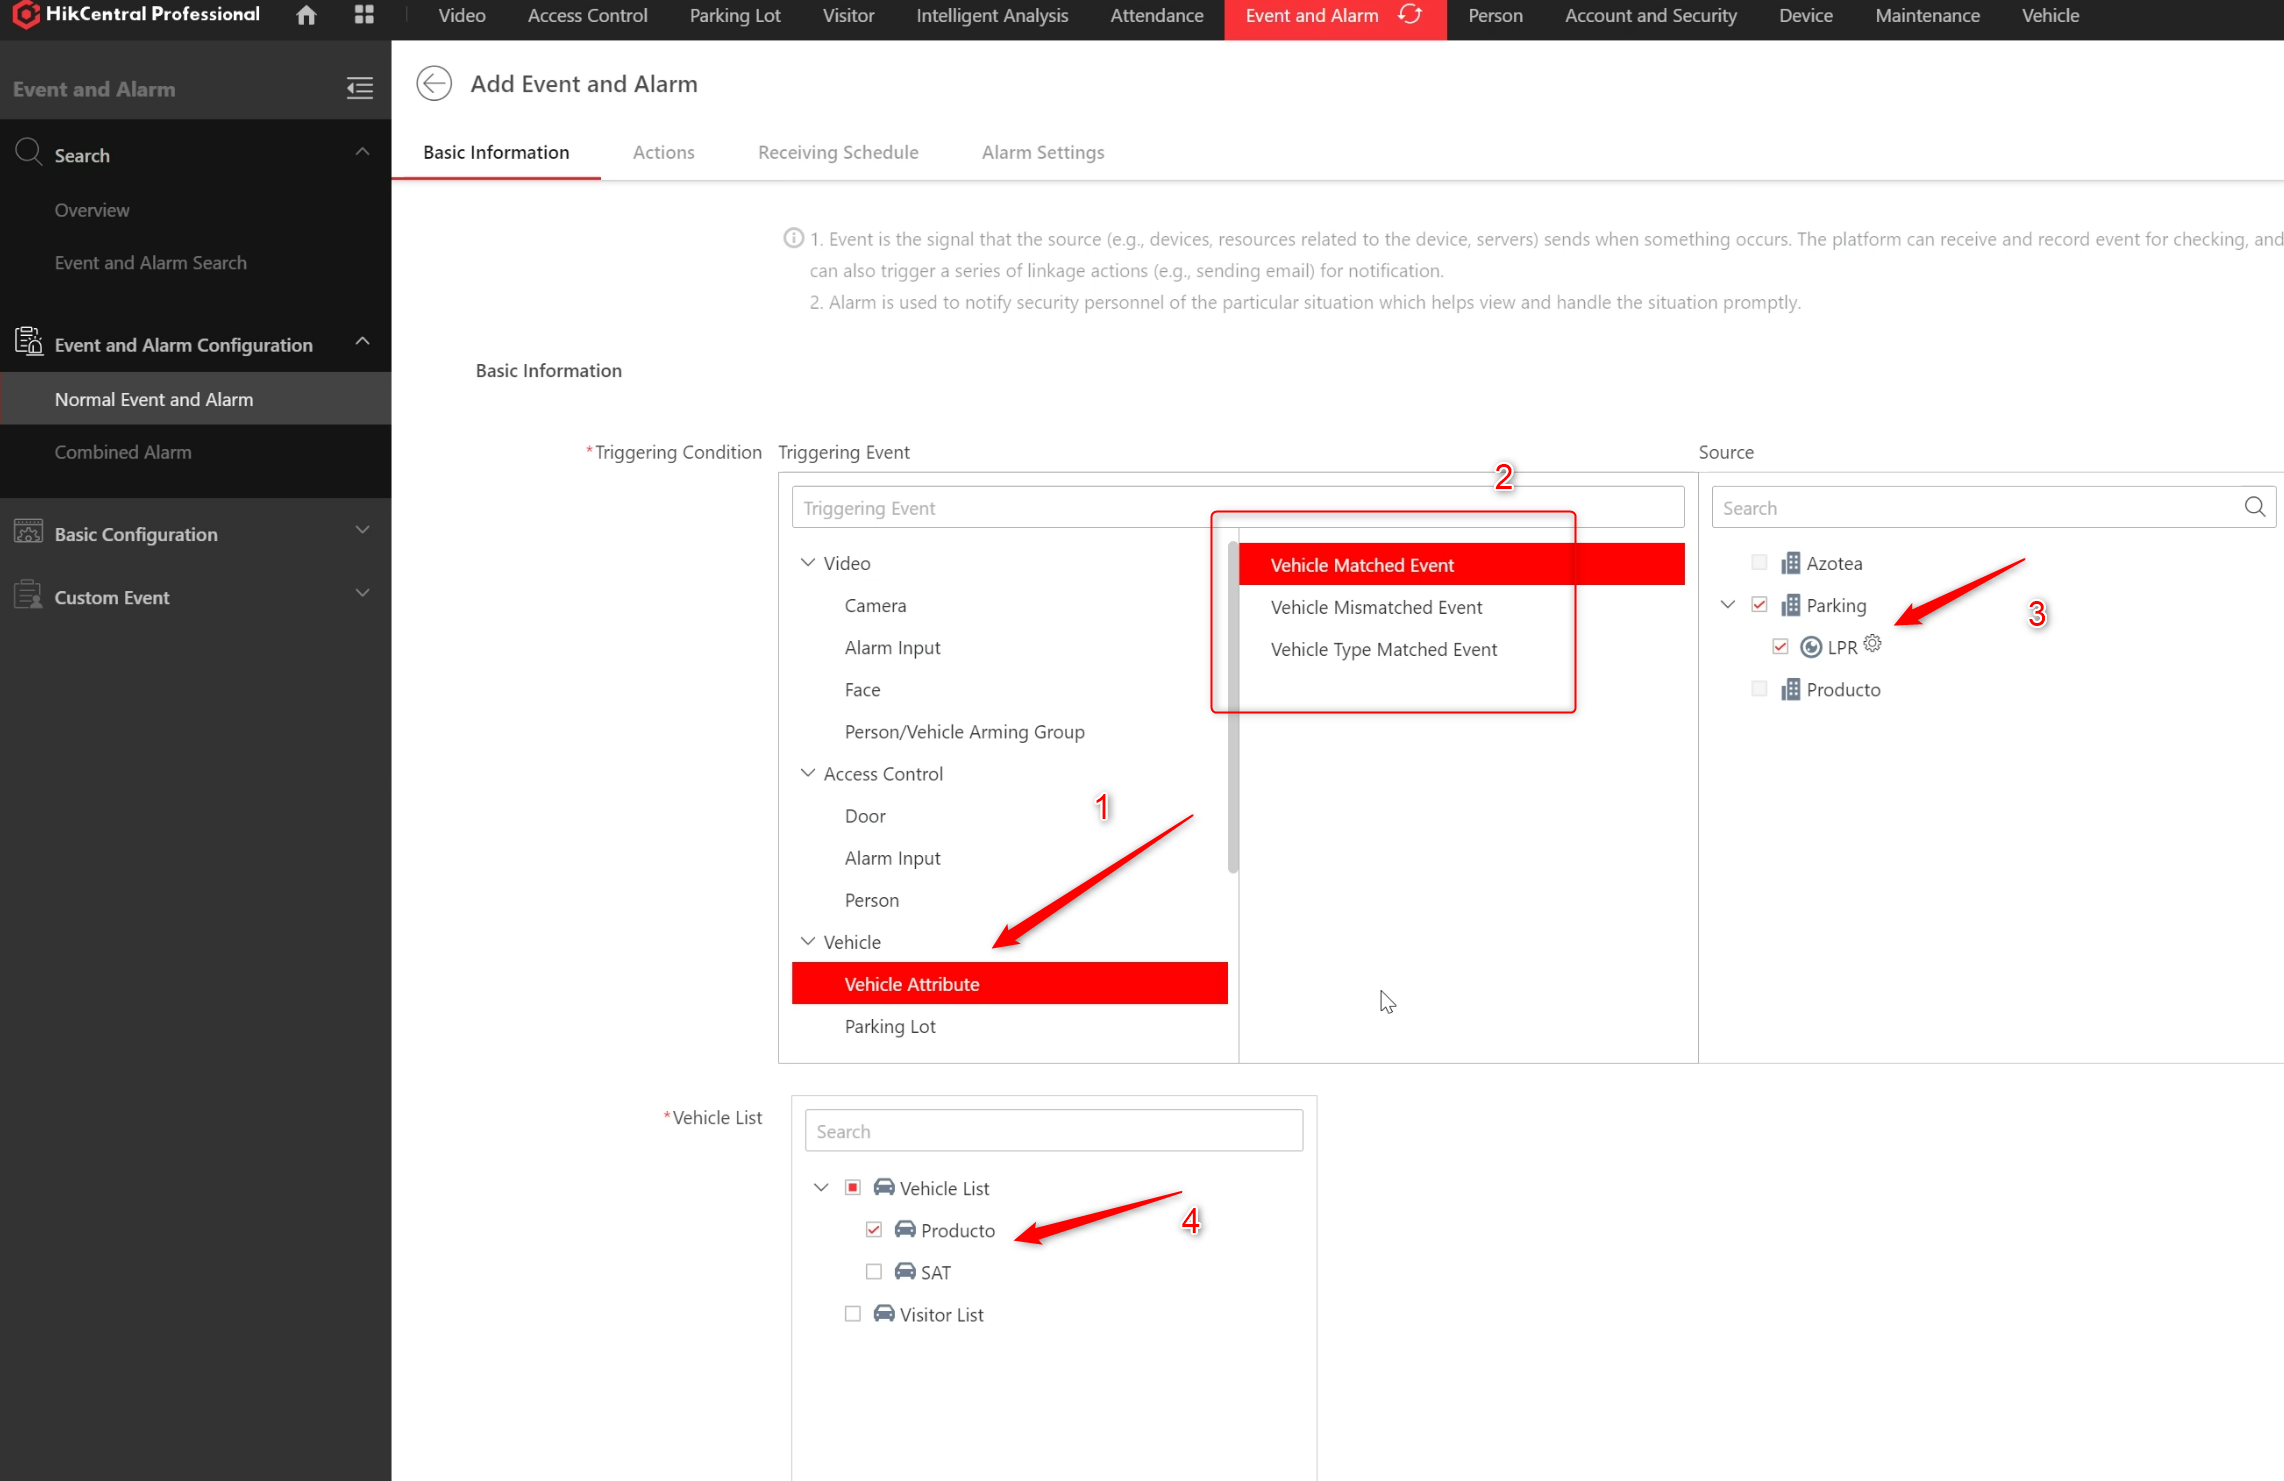This screenshot has height=1481, width=2284.
Task: Check the Visitor List checkbox
Action: point(852,1313)
